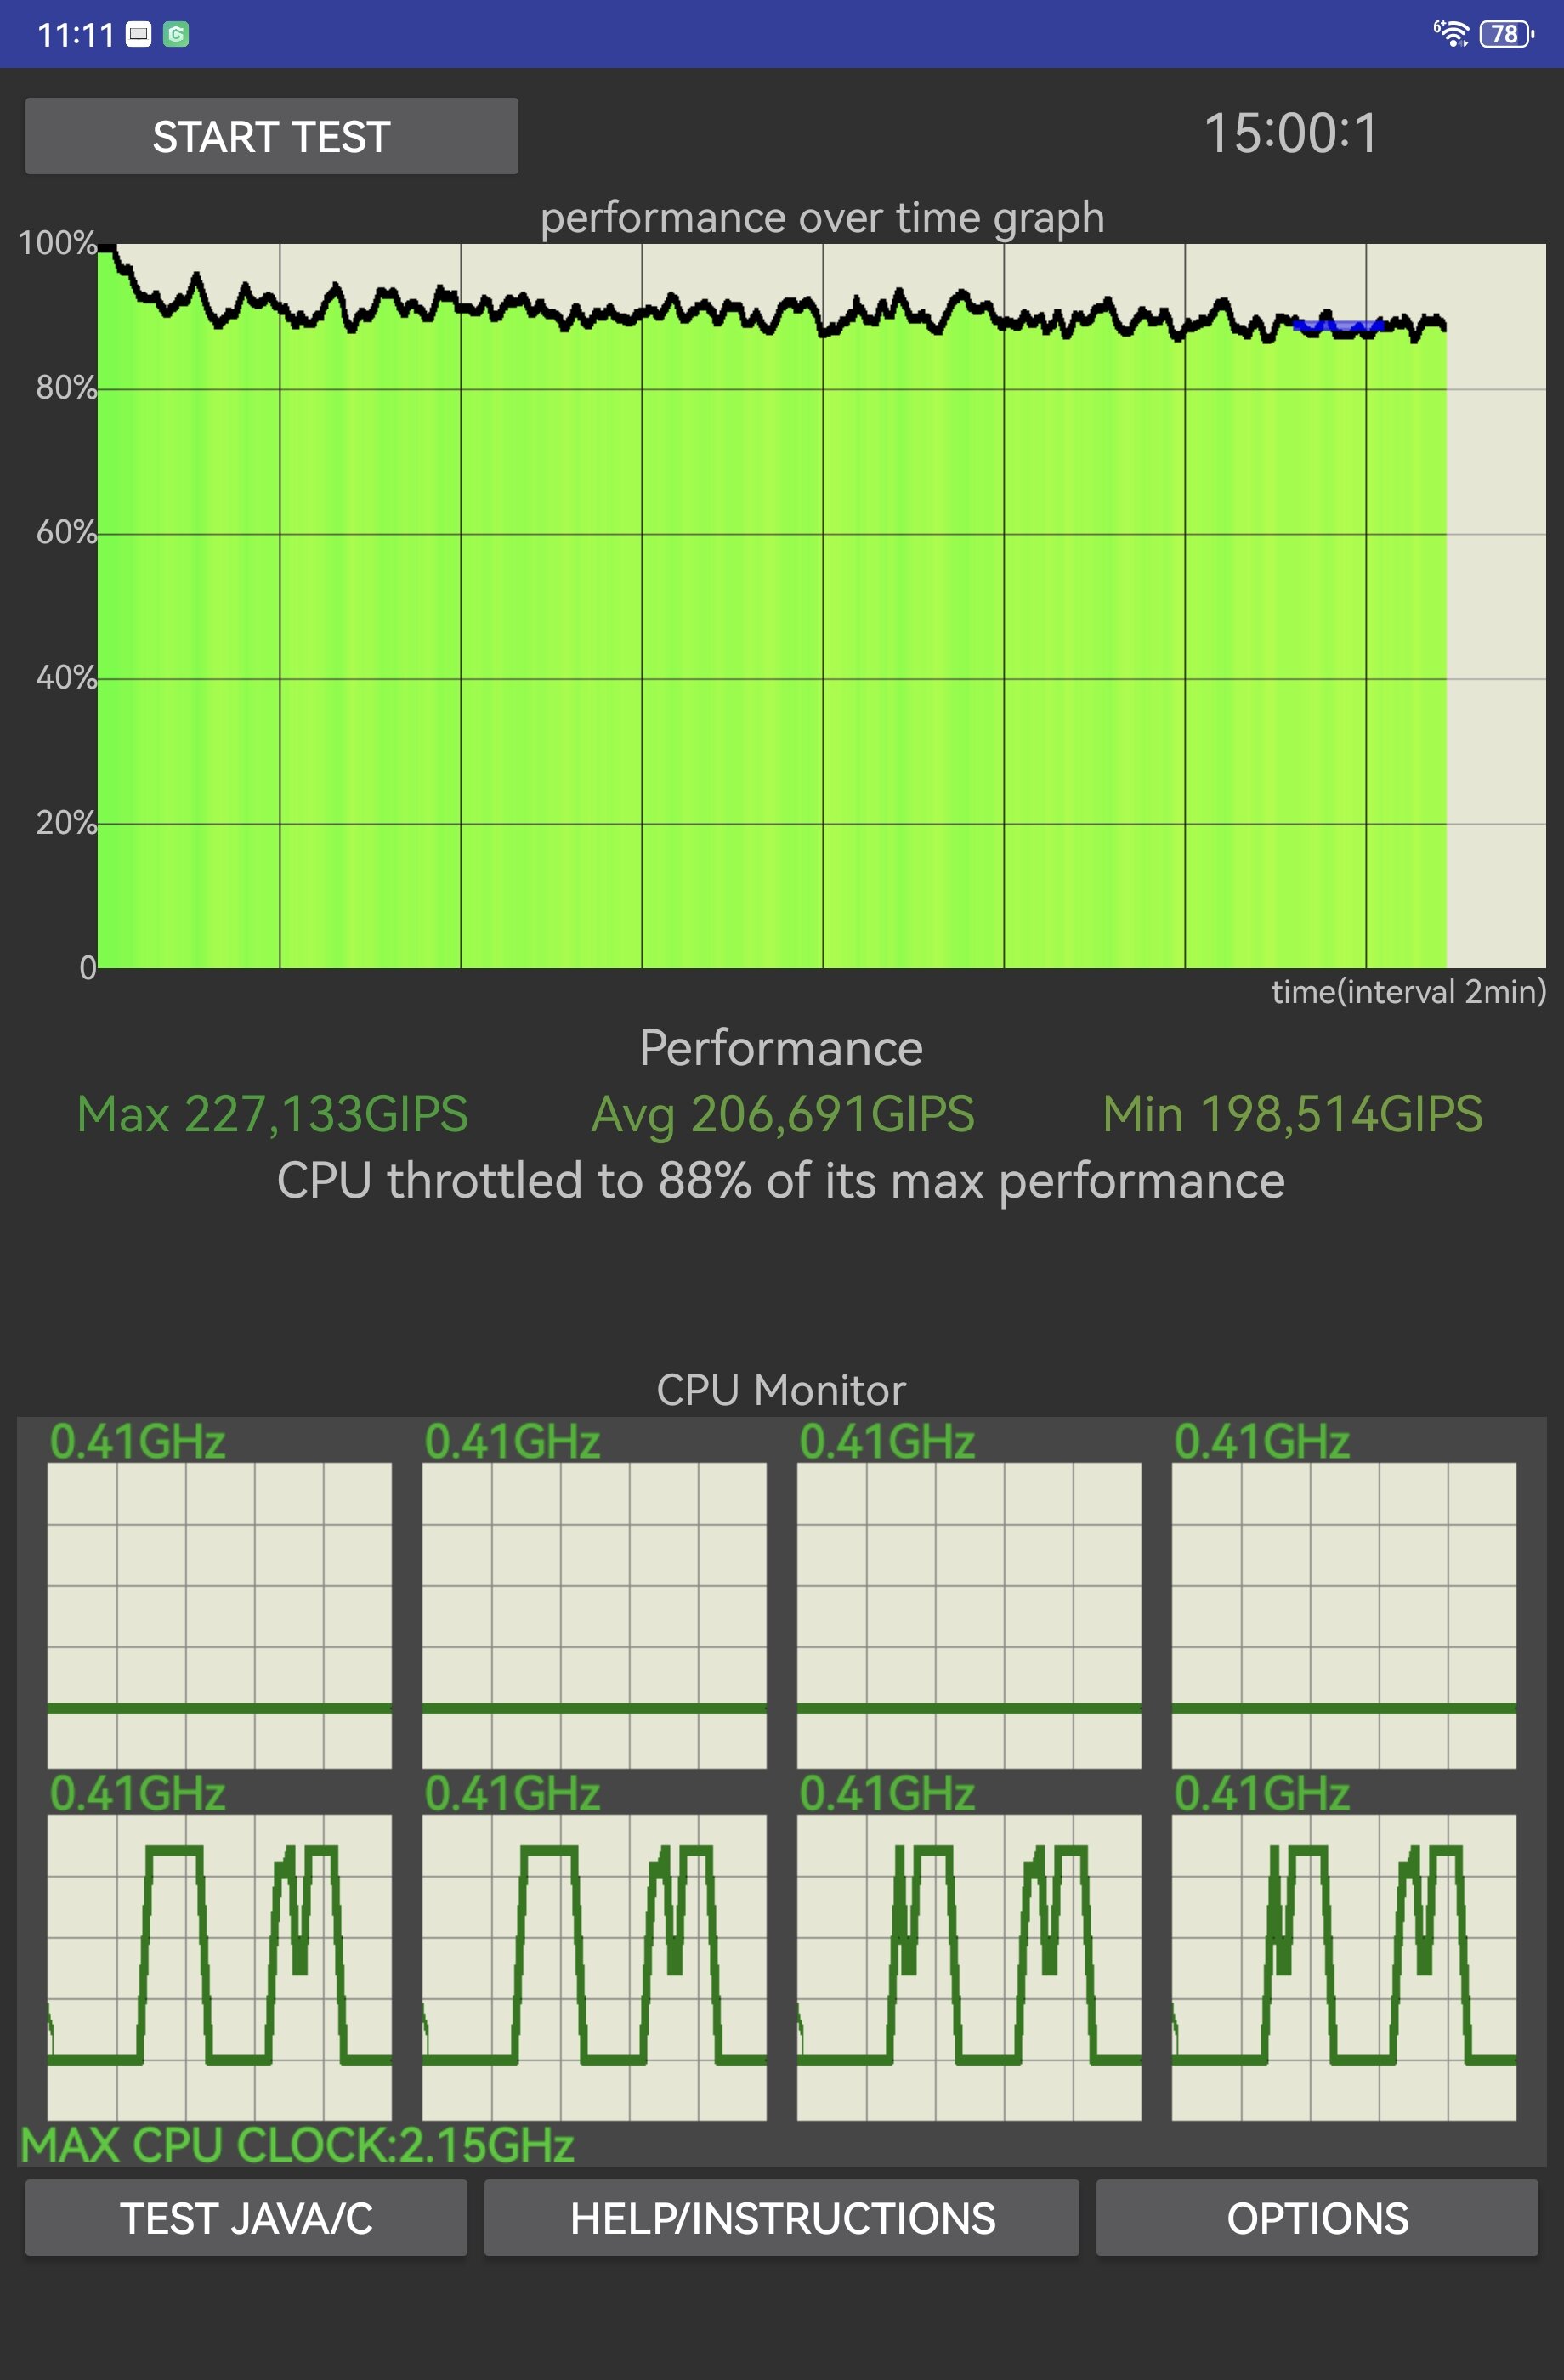
Task: Tap last core graph in bottom row
Action: pyautogui.click(x=1344, y=1967)
